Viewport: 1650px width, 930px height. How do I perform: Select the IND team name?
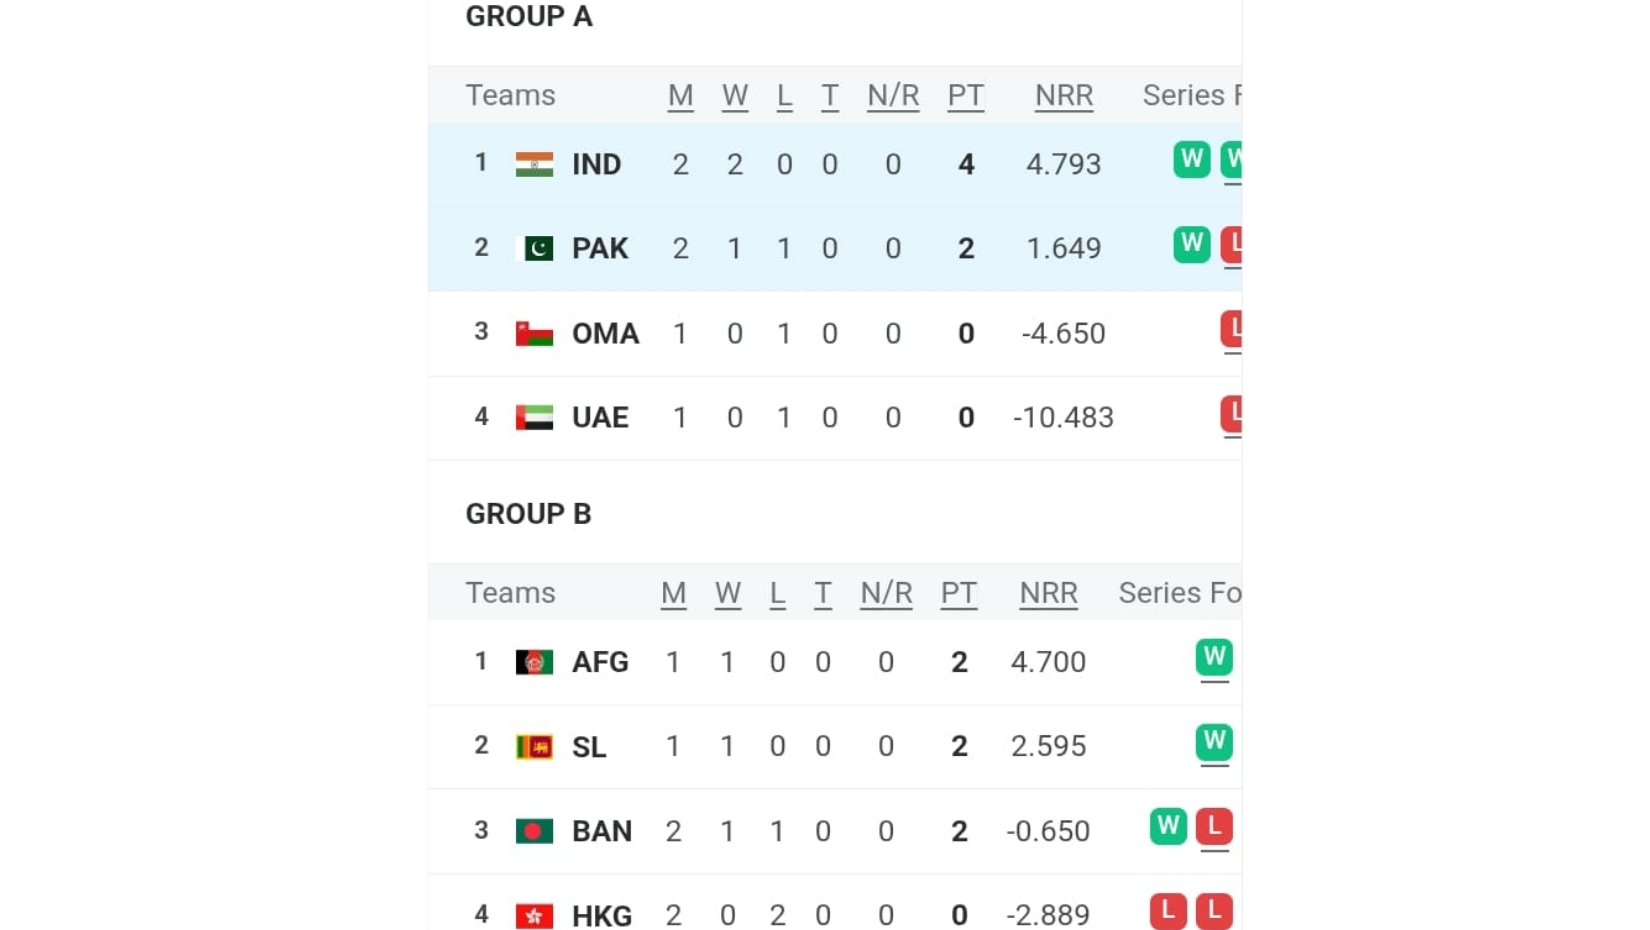tap(596, 164)
